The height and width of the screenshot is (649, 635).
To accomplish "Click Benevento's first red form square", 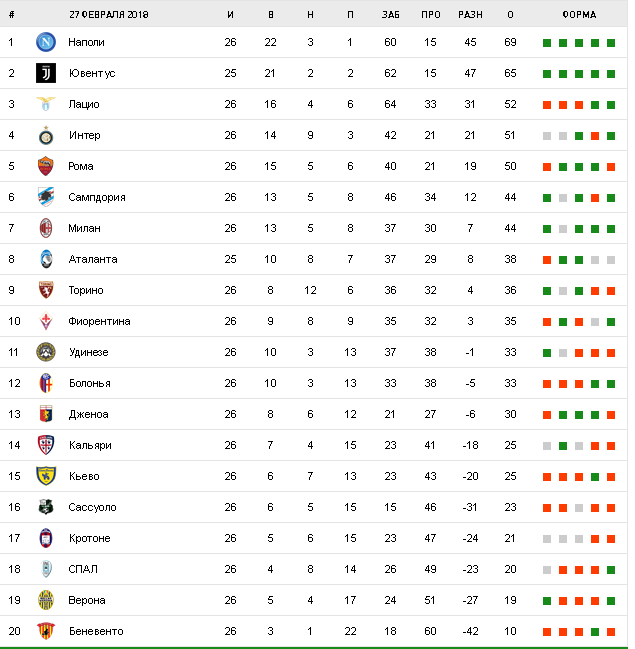I will tap(547, 632).
